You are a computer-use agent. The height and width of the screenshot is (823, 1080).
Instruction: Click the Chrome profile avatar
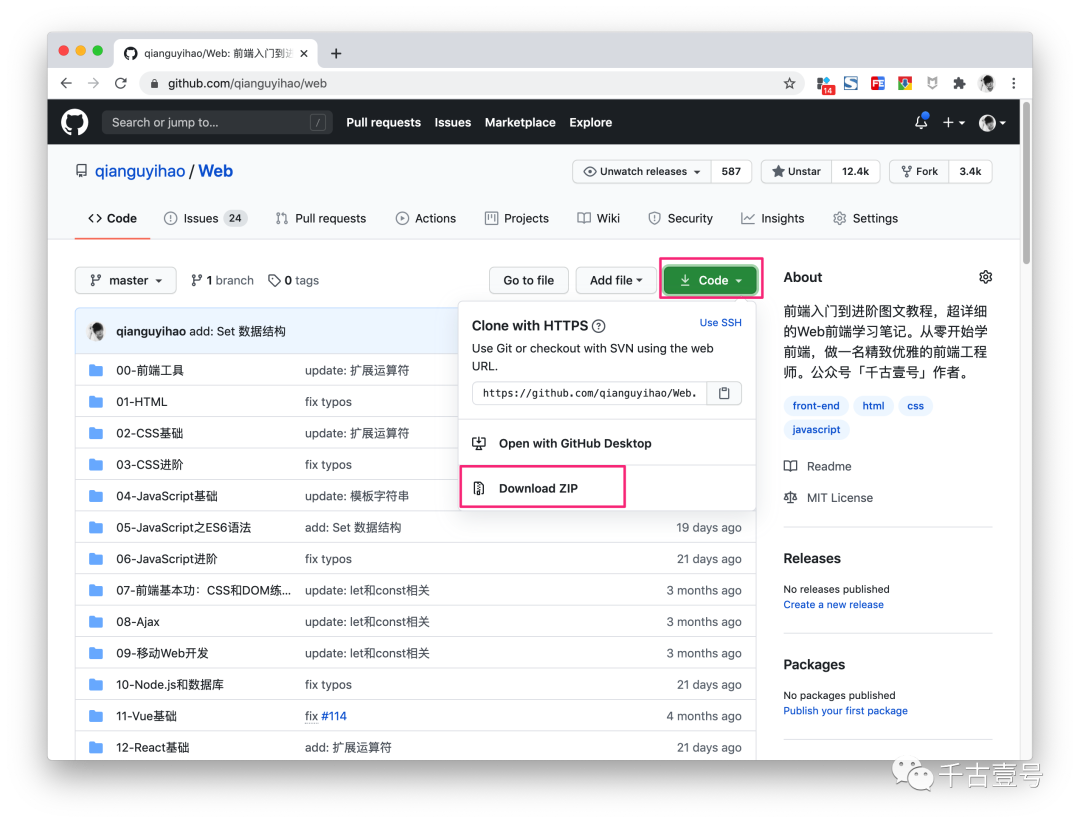point(986,83)
